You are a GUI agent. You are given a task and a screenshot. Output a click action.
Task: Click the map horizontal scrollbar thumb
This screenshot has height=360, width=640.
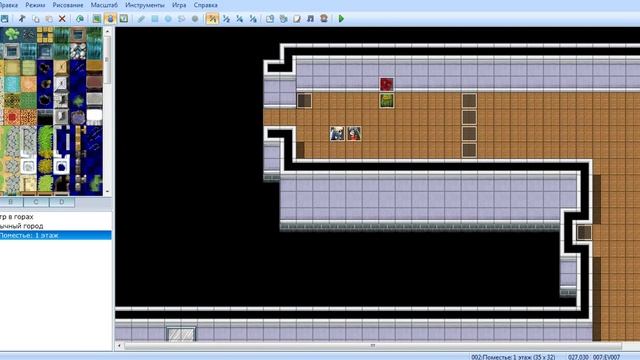click(x=373, y=346)
